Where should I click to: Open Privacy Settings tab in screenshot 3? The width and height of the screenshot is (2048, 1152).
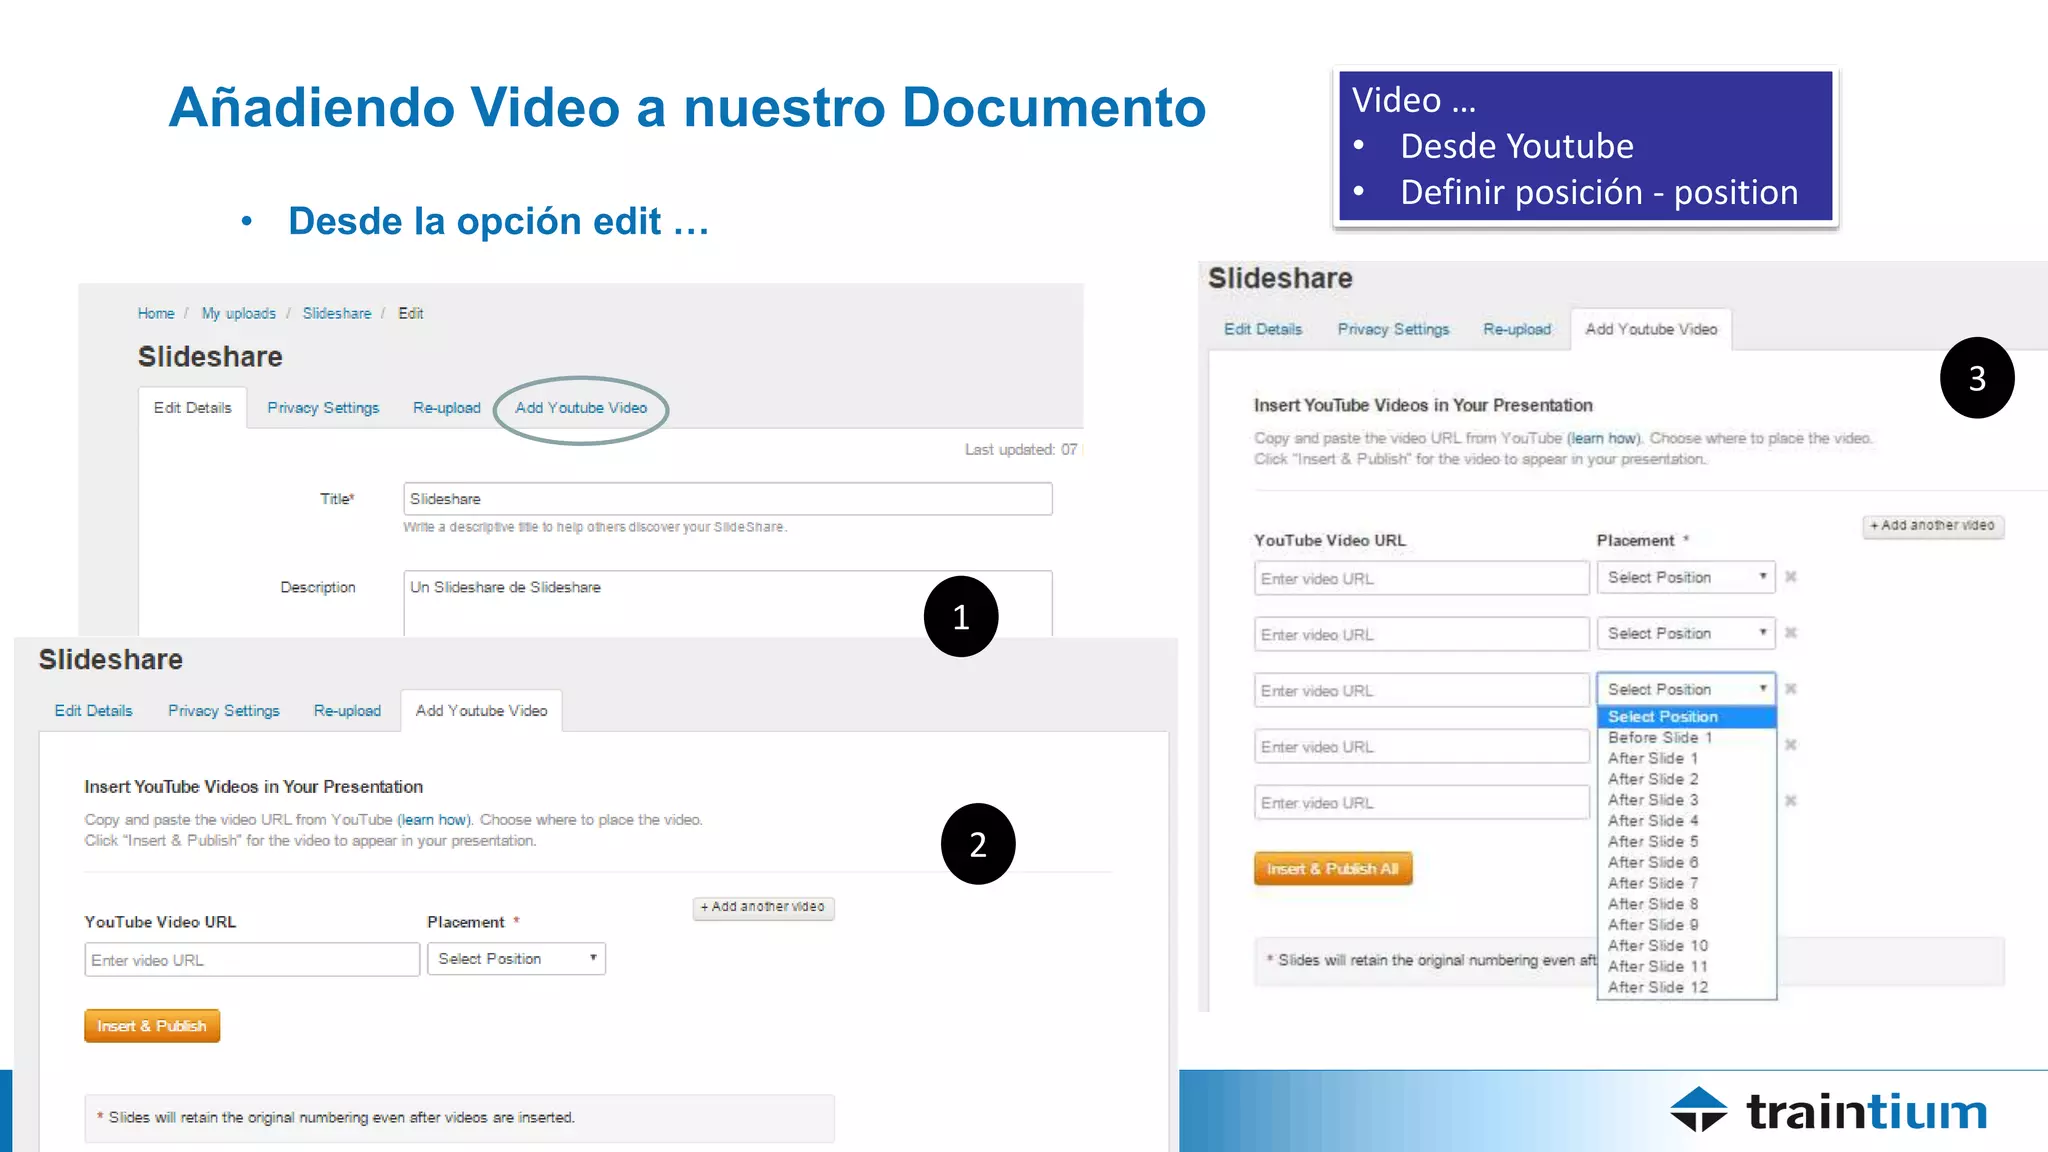(1393, 329)
